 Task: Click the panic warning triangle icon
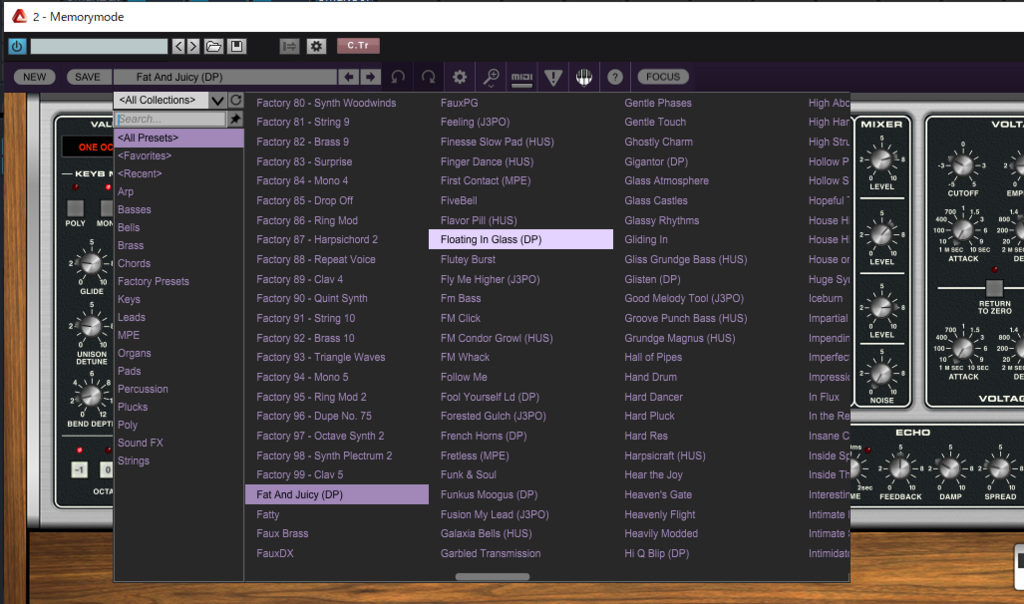(553, 78)
